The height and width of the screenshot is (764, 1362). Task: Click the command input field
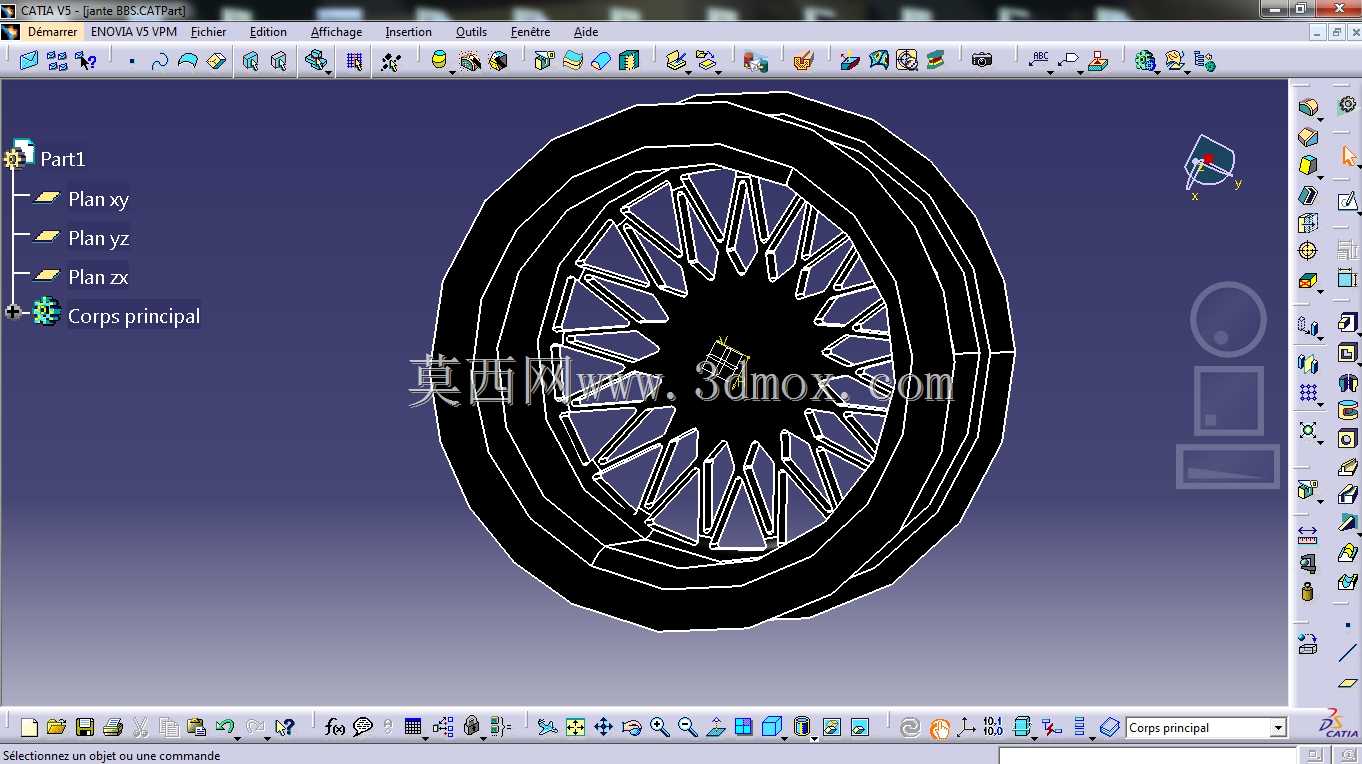click(x=1147, y=756)
